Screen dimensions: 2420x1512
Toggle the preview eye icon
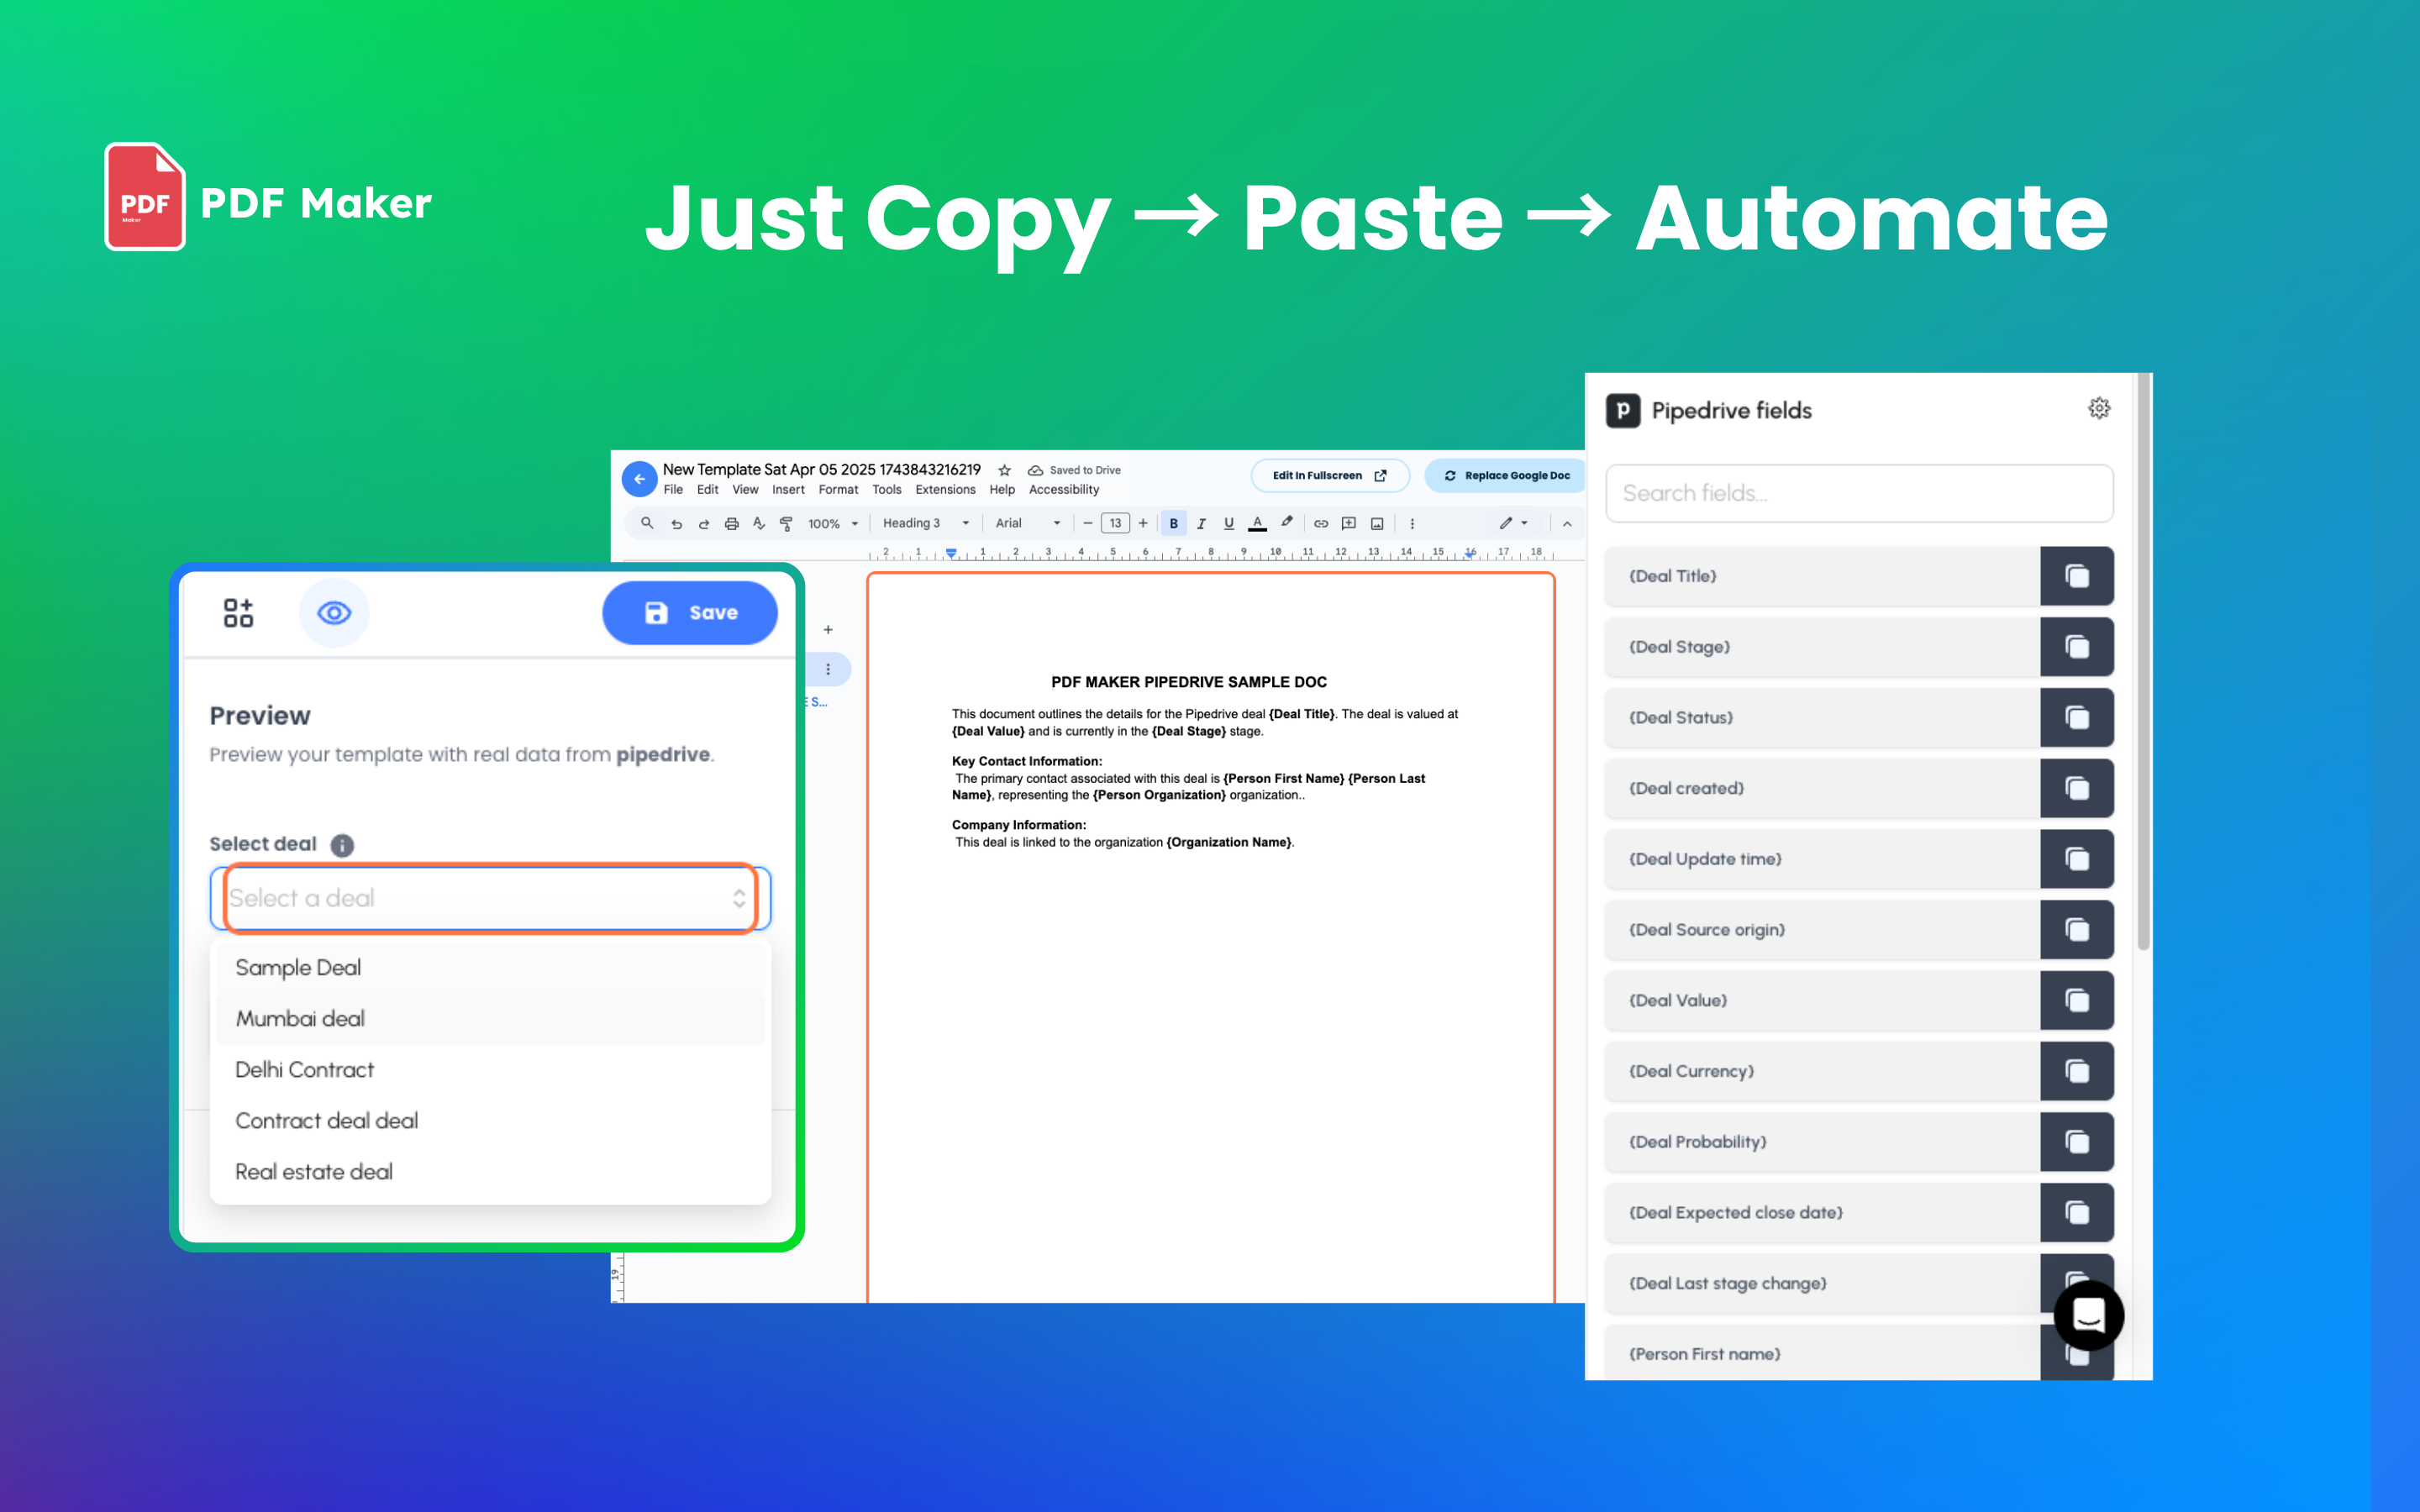(x=334, y=612)
